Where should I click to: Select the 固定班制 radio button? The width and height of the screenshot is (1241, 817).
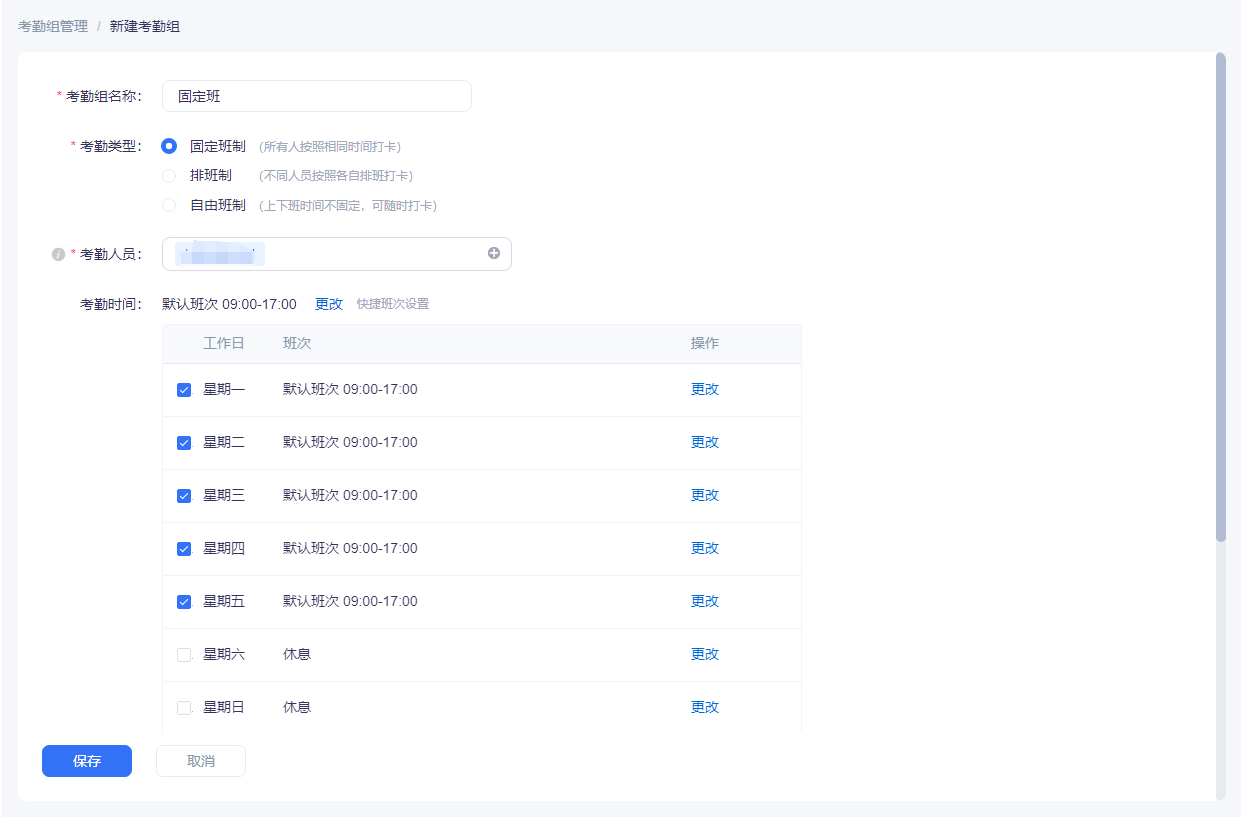(169, 146)
